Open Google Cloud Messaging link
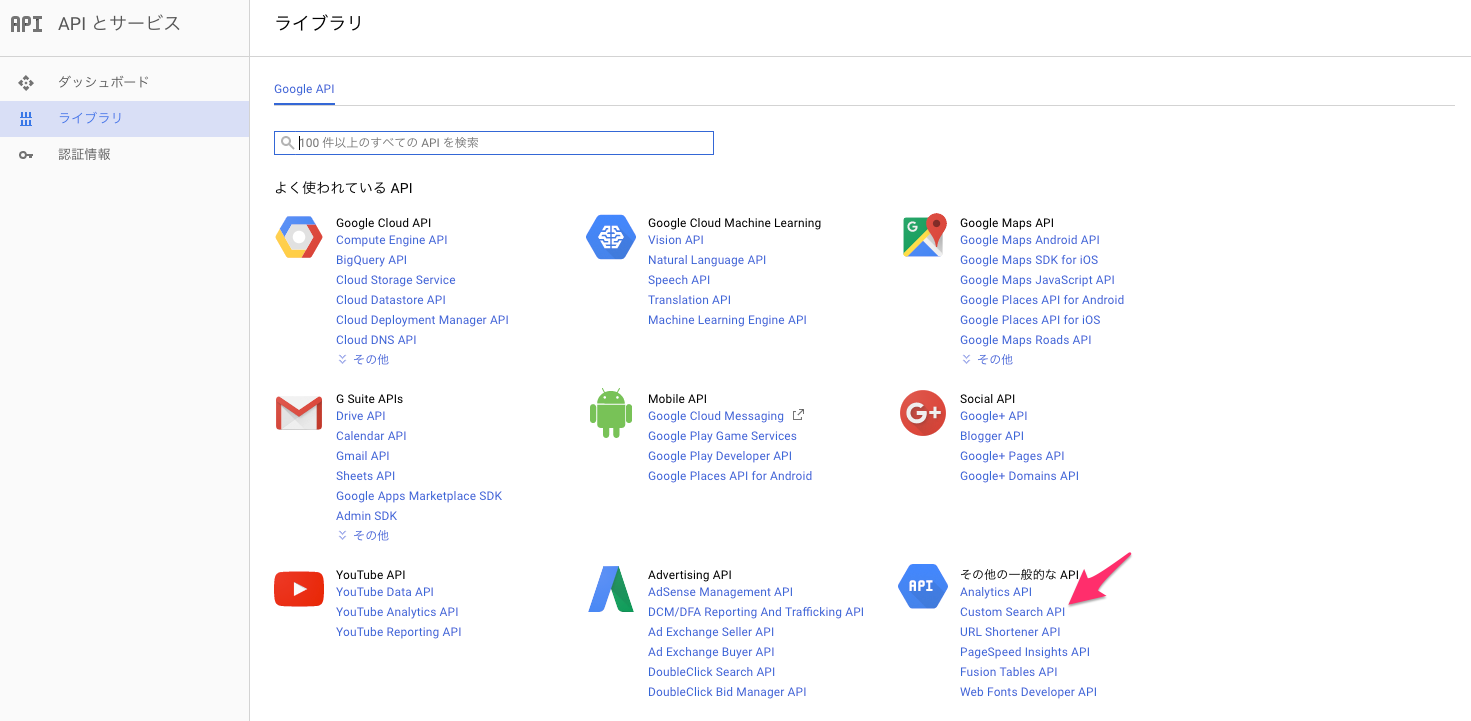This screenshot has height=721, width=1471. tap(716, 416)
